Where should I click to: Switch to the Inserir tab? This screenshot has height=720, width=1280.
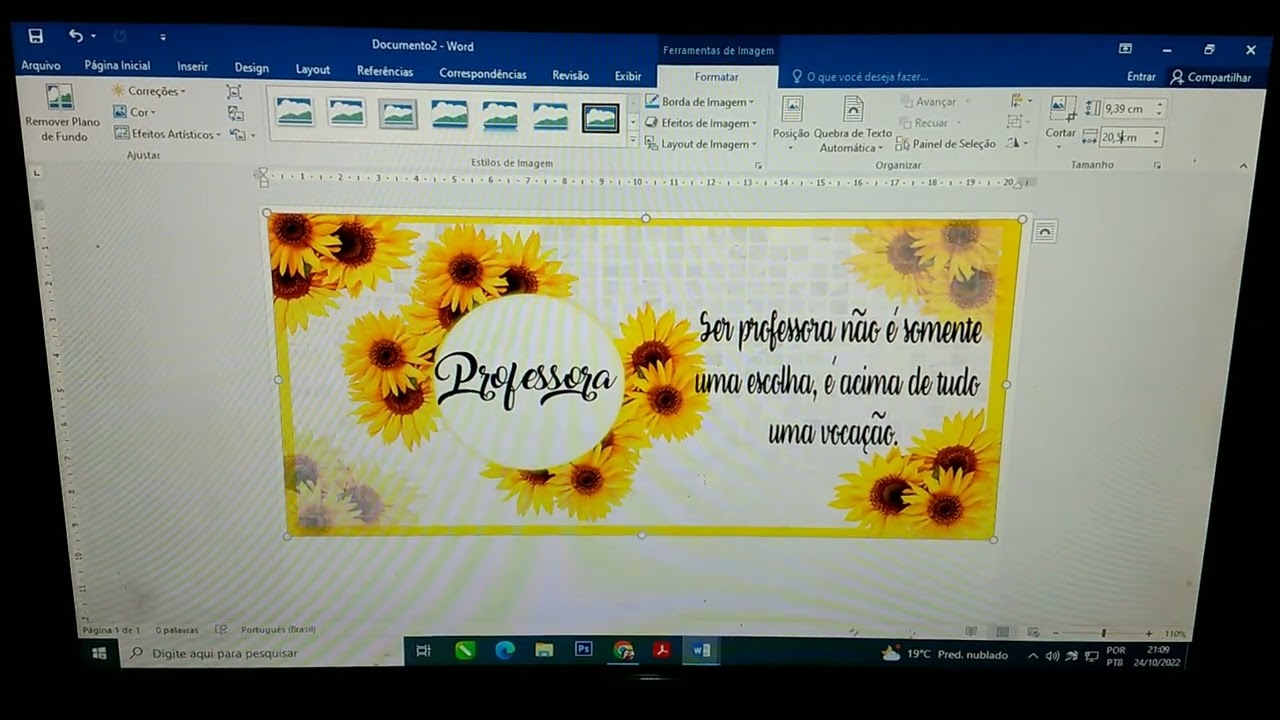192,67
